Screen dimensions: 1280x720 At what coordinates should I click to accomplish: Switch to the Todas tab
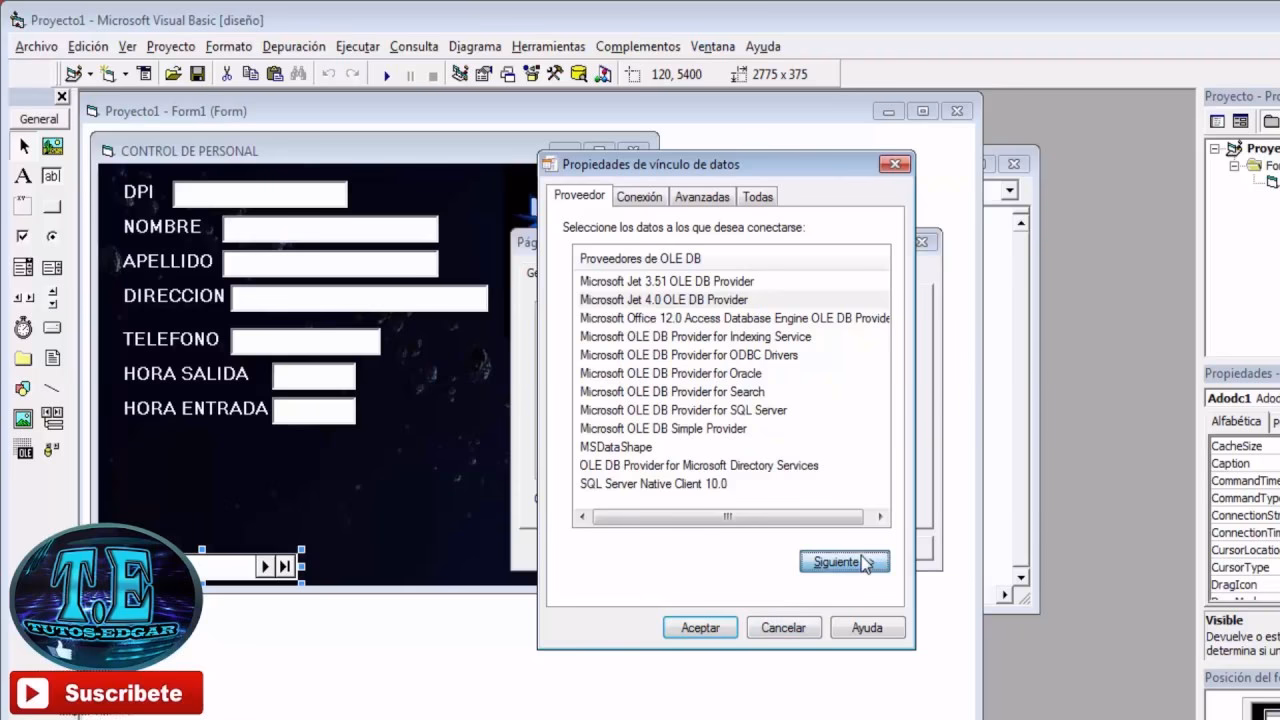[758, 197]
